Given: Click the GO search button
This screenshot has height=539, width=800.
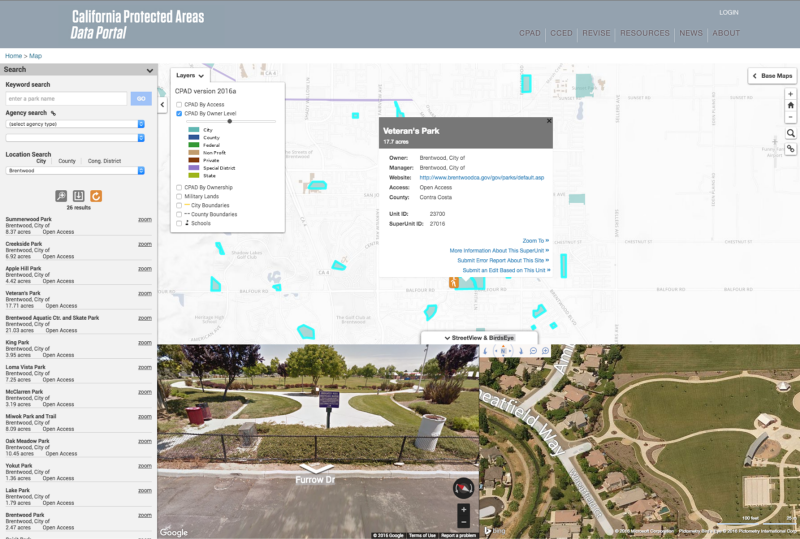Looking at the screenshot, I should click(x=141, y=99).
